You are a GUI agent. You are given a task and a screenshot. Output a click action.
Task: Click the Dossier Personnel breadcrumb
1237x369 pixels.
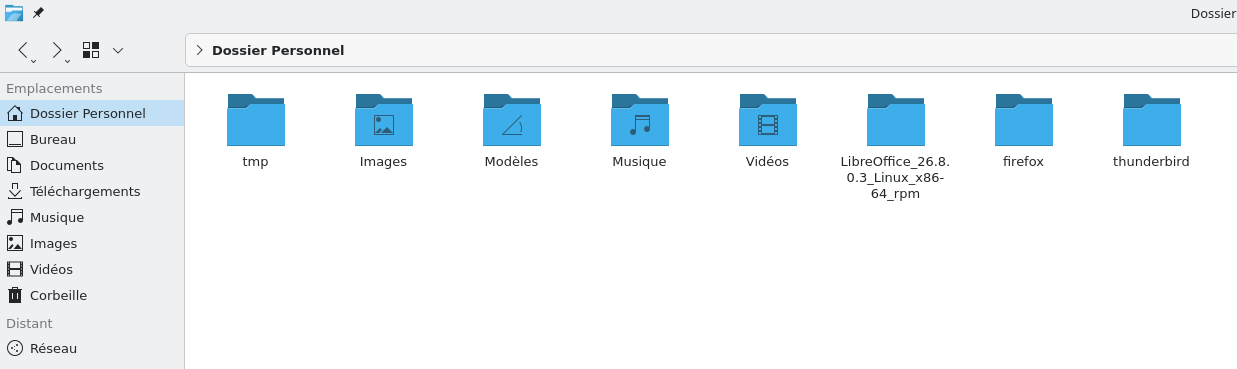(278, 50)
